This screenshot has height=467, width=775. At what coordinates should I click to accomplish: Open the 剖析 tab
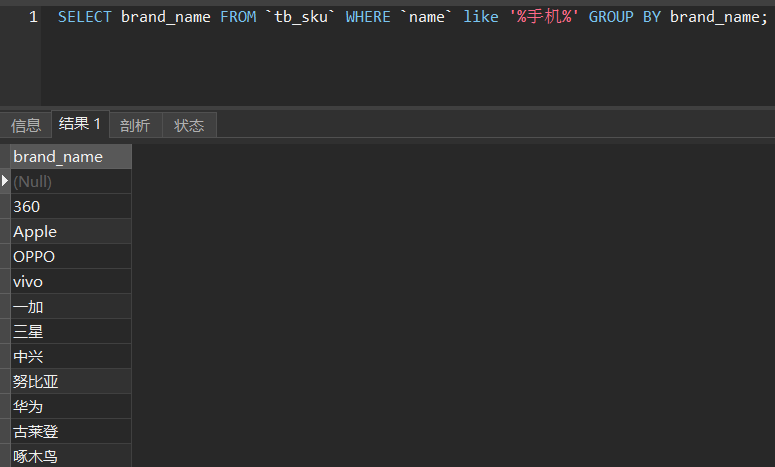(x=135, y=125)
